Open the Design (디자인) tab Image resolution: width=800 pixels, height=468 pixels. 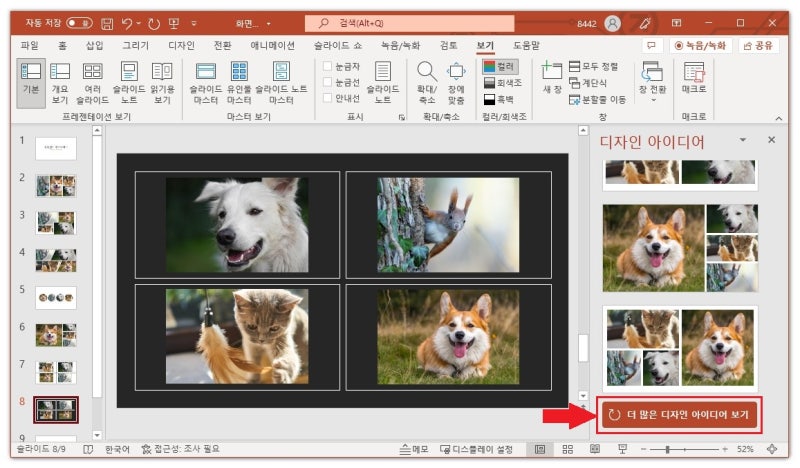point(182,45)
